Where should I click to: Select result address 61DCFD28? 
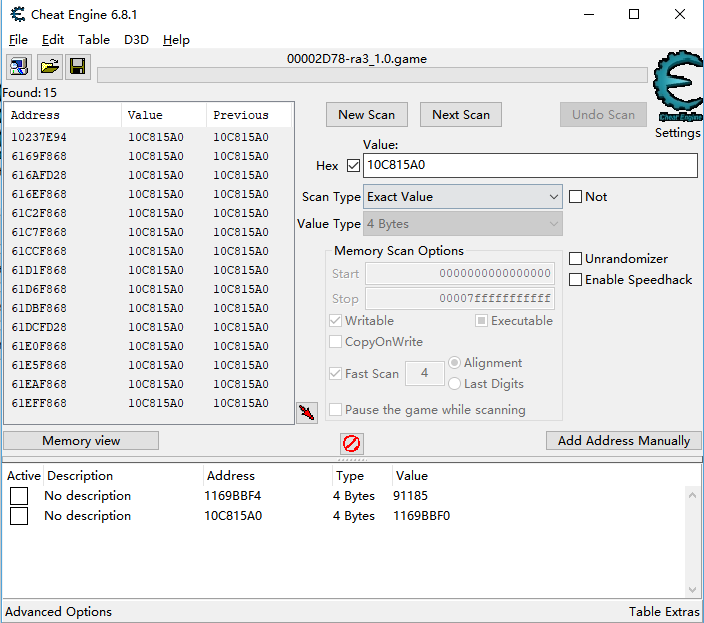click(x=39, y=327)
